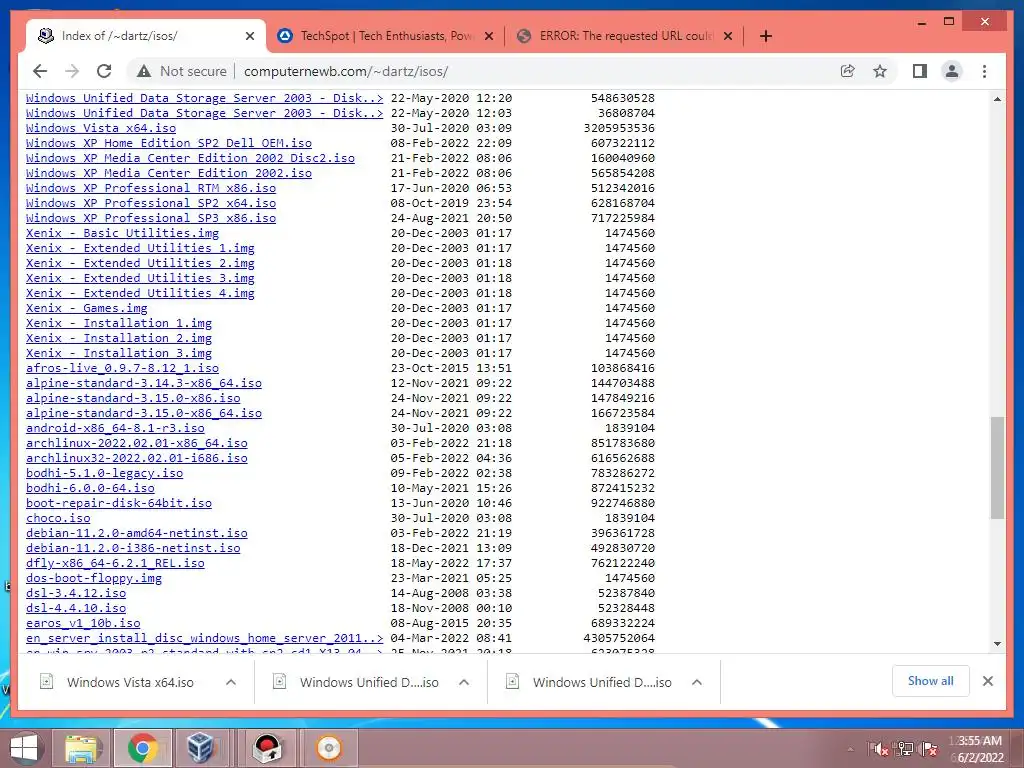
Task: Click the file size 3205953536
Action: pos(619,128)
